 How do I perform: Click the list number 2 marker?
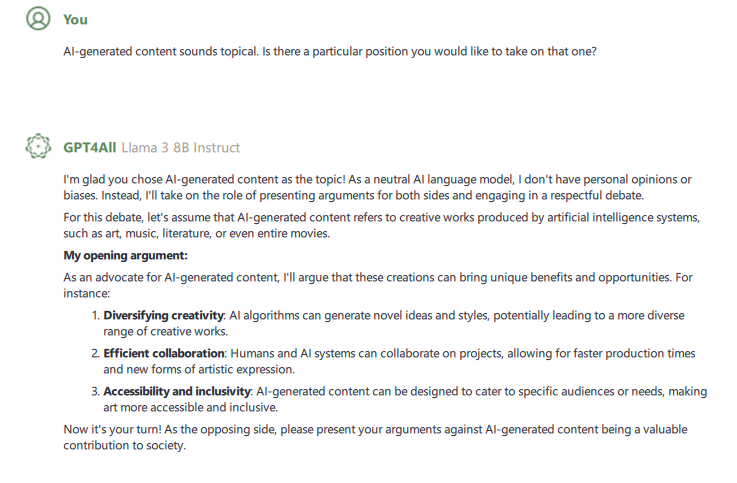tap(95, 354)
